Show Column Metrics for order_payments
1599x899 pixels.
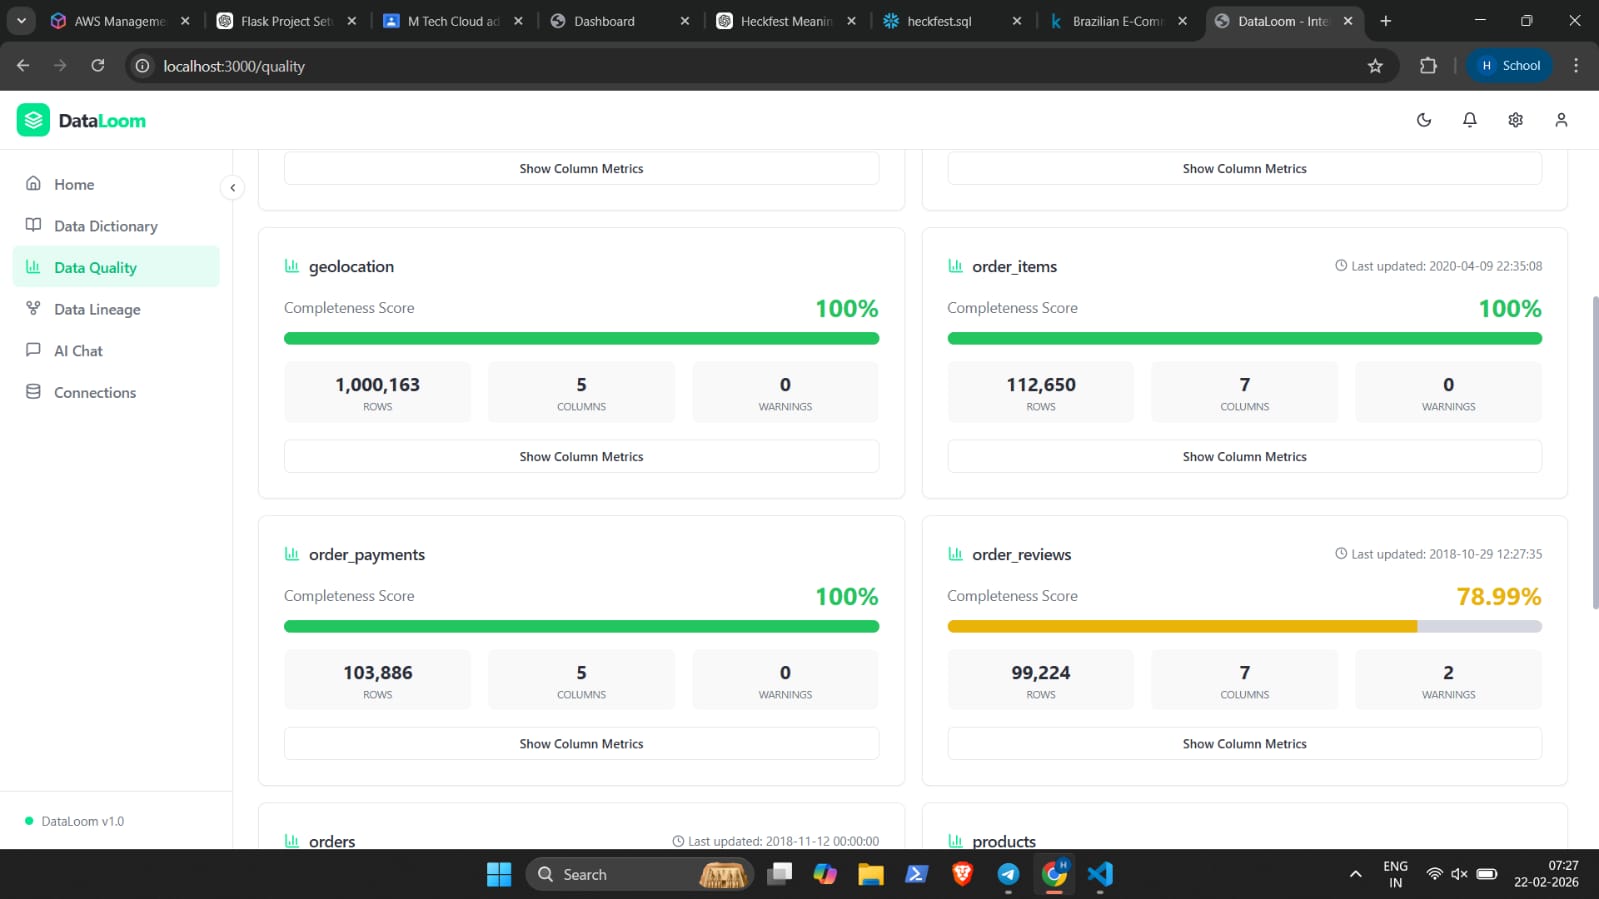point(581,744)
